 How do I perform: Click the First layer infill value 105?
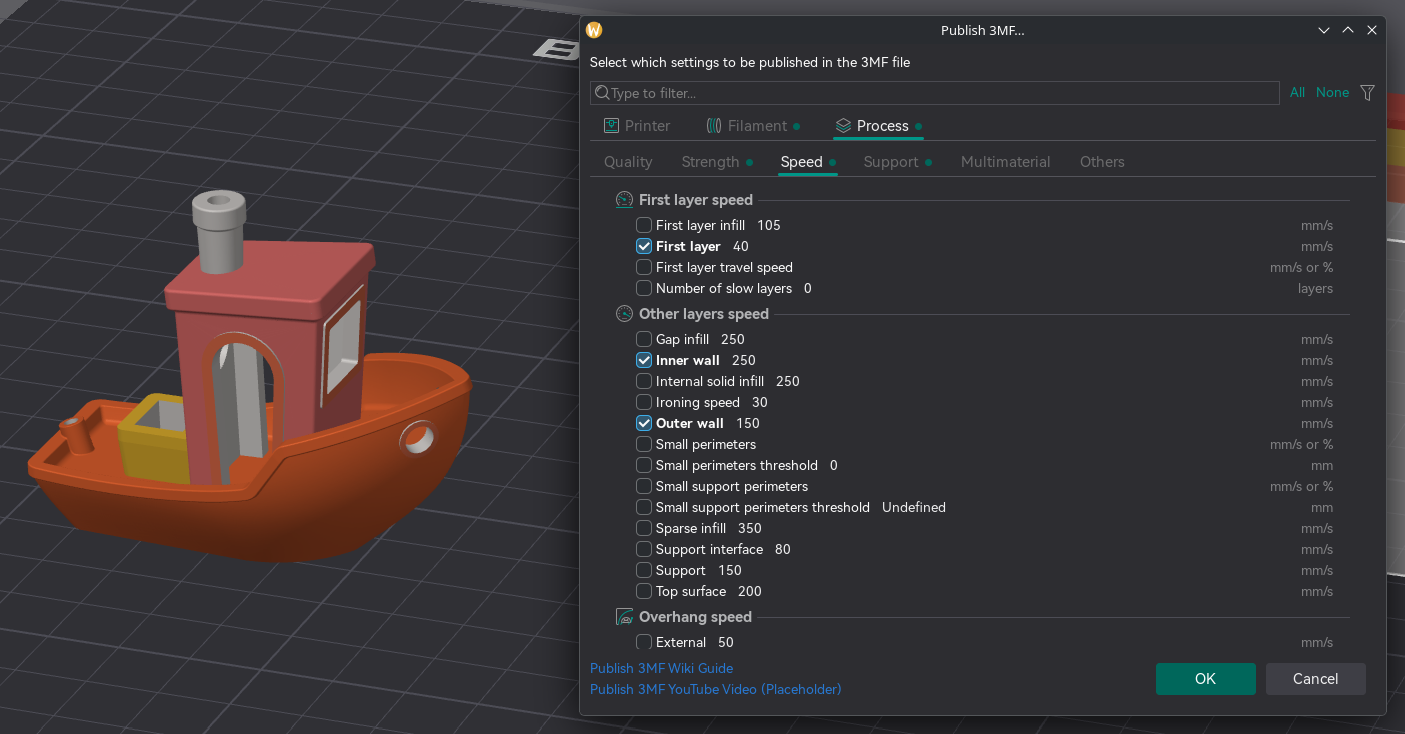pyautogui.click(x=769, y=225)
